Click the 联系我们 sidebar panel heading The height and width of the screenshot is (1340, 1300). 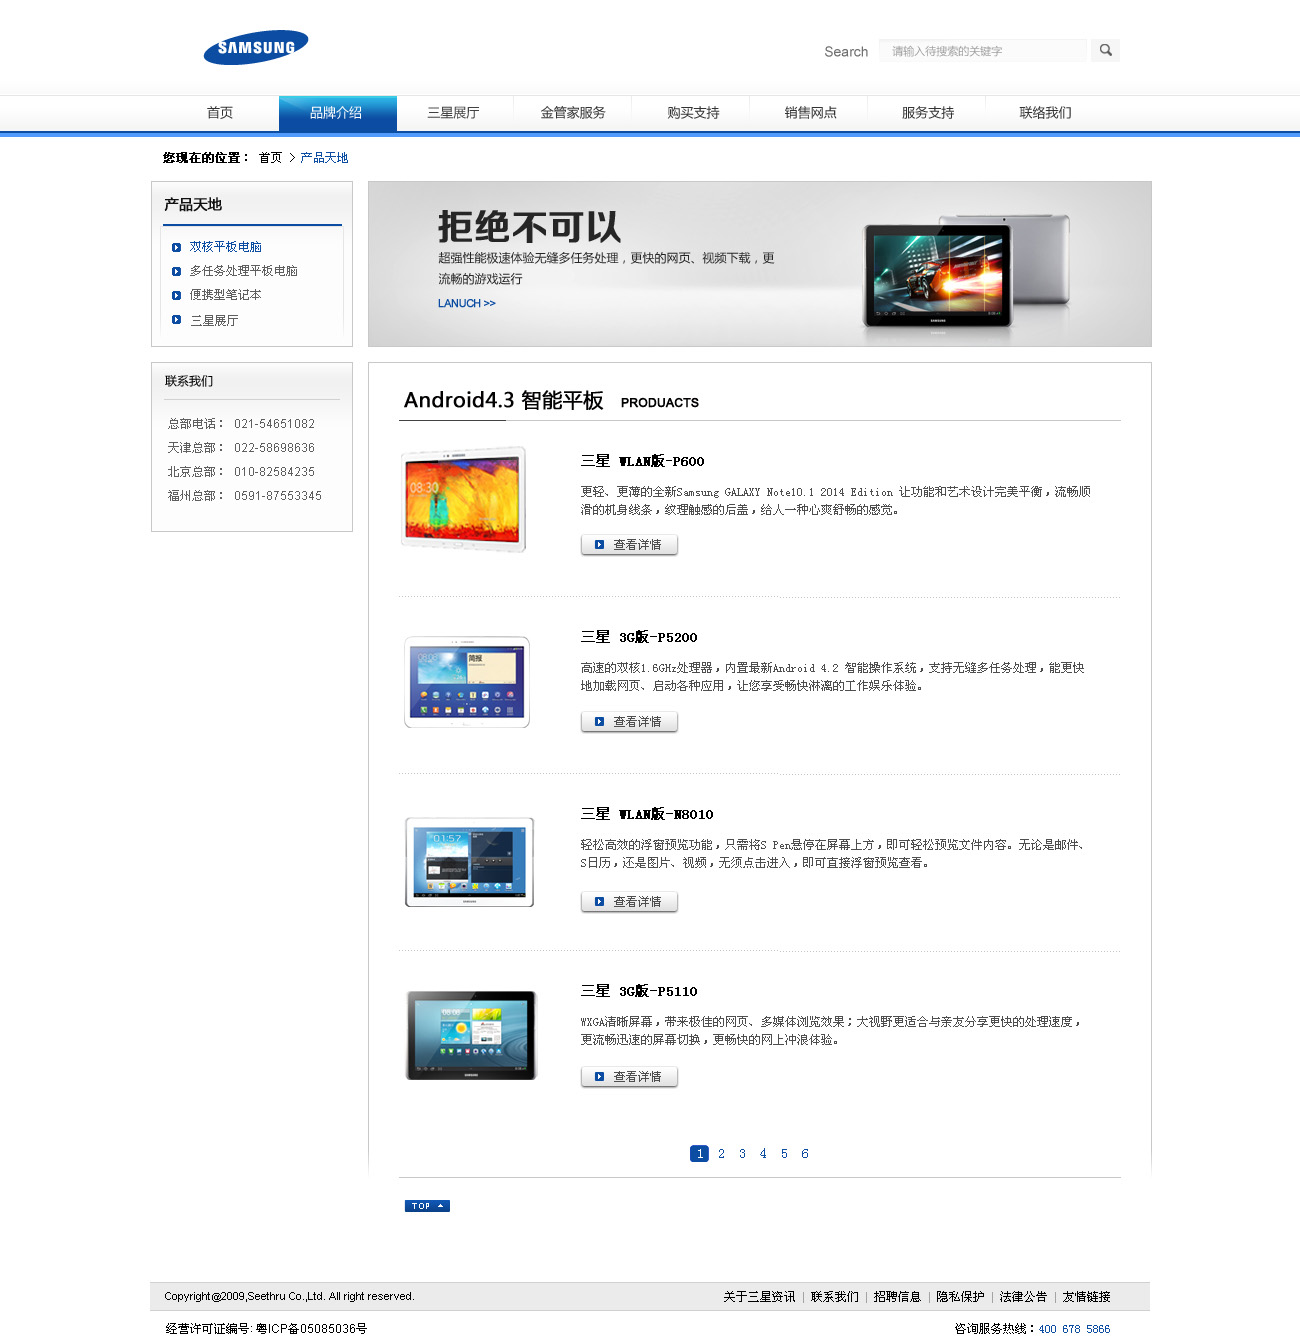click(189, 381)
